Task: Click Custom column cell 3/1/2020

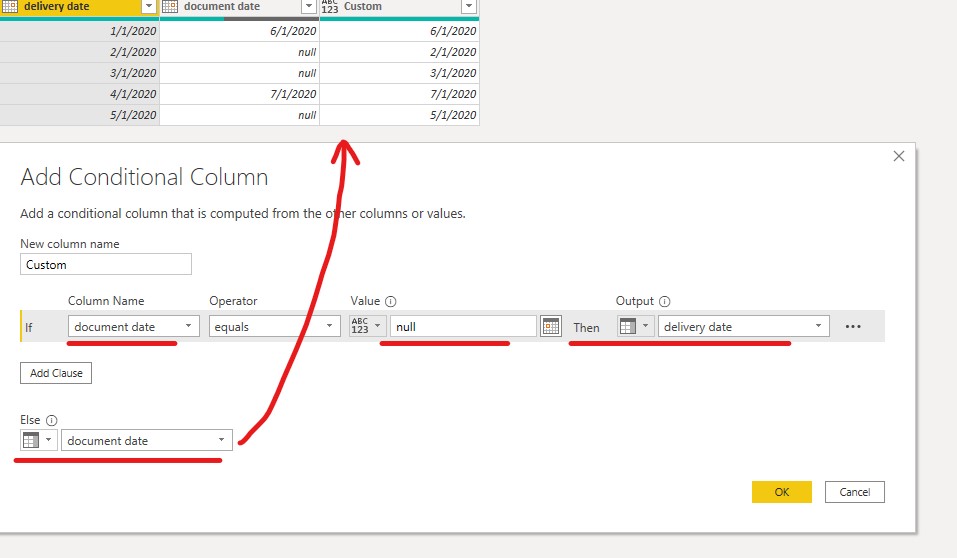Action: 400,73
